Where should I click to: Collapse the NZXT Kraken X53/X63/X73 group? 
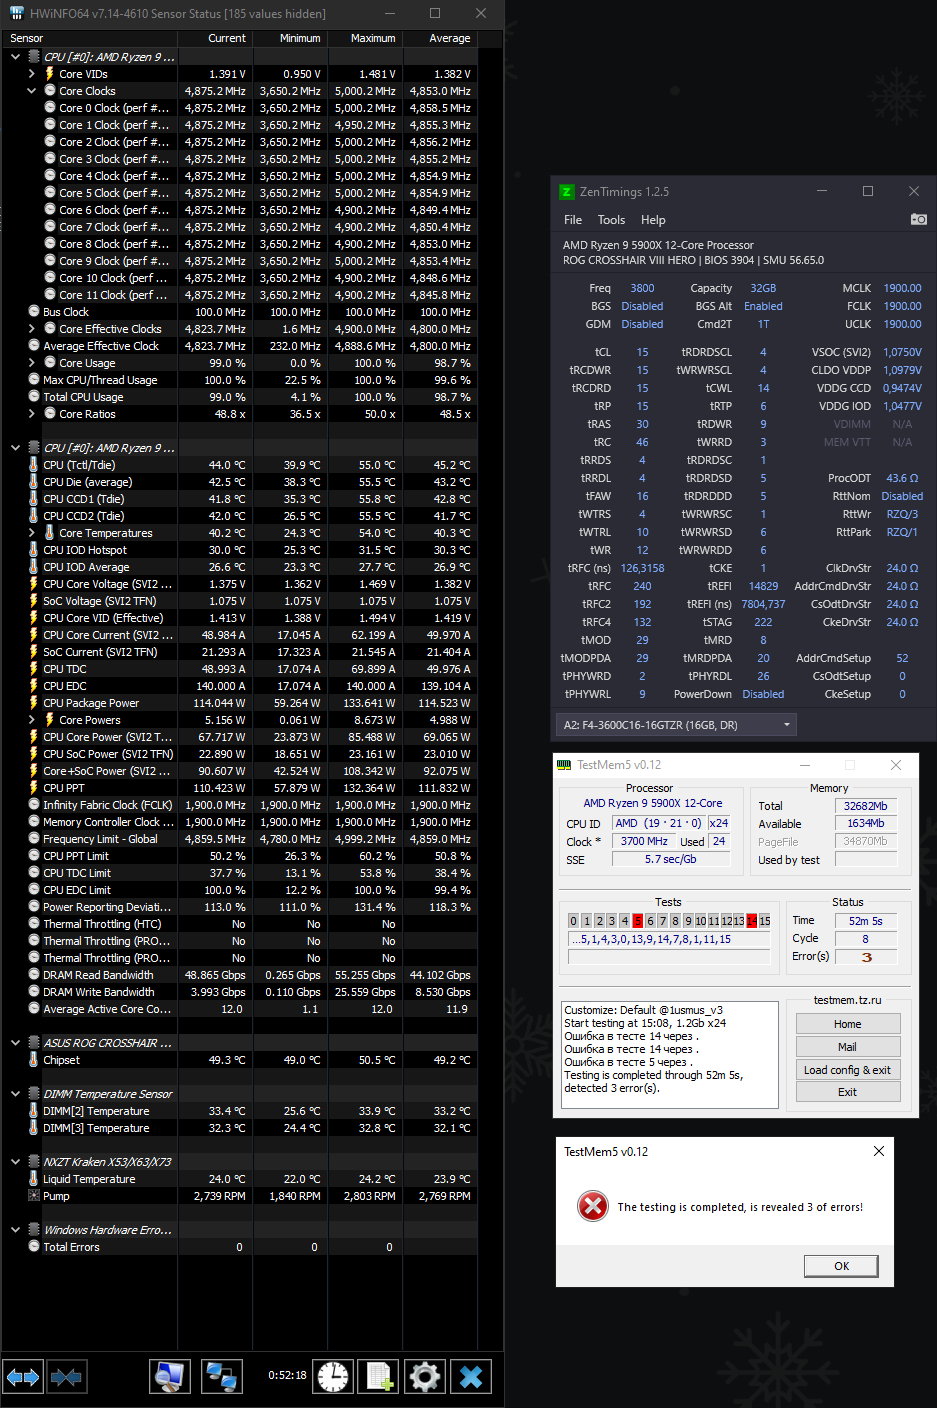15,1162
